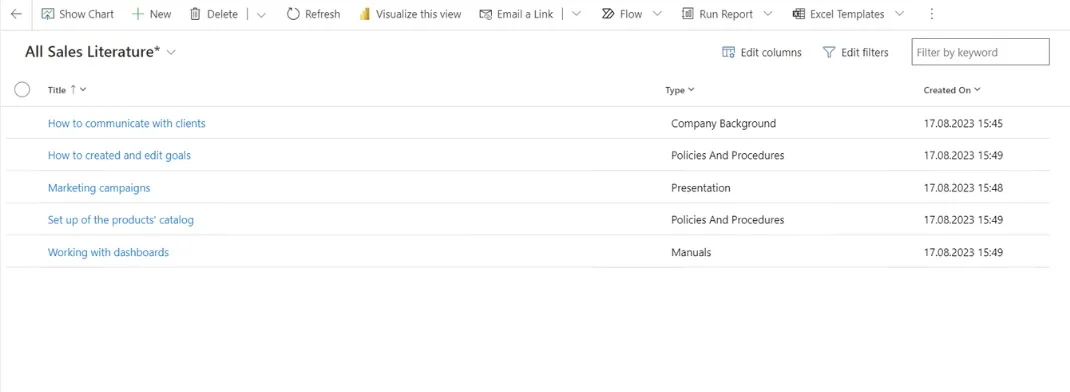The height and width of the screenshot is (392, 1070).
Task: Open the Working with dashboards record
Action: click(108, 252)
